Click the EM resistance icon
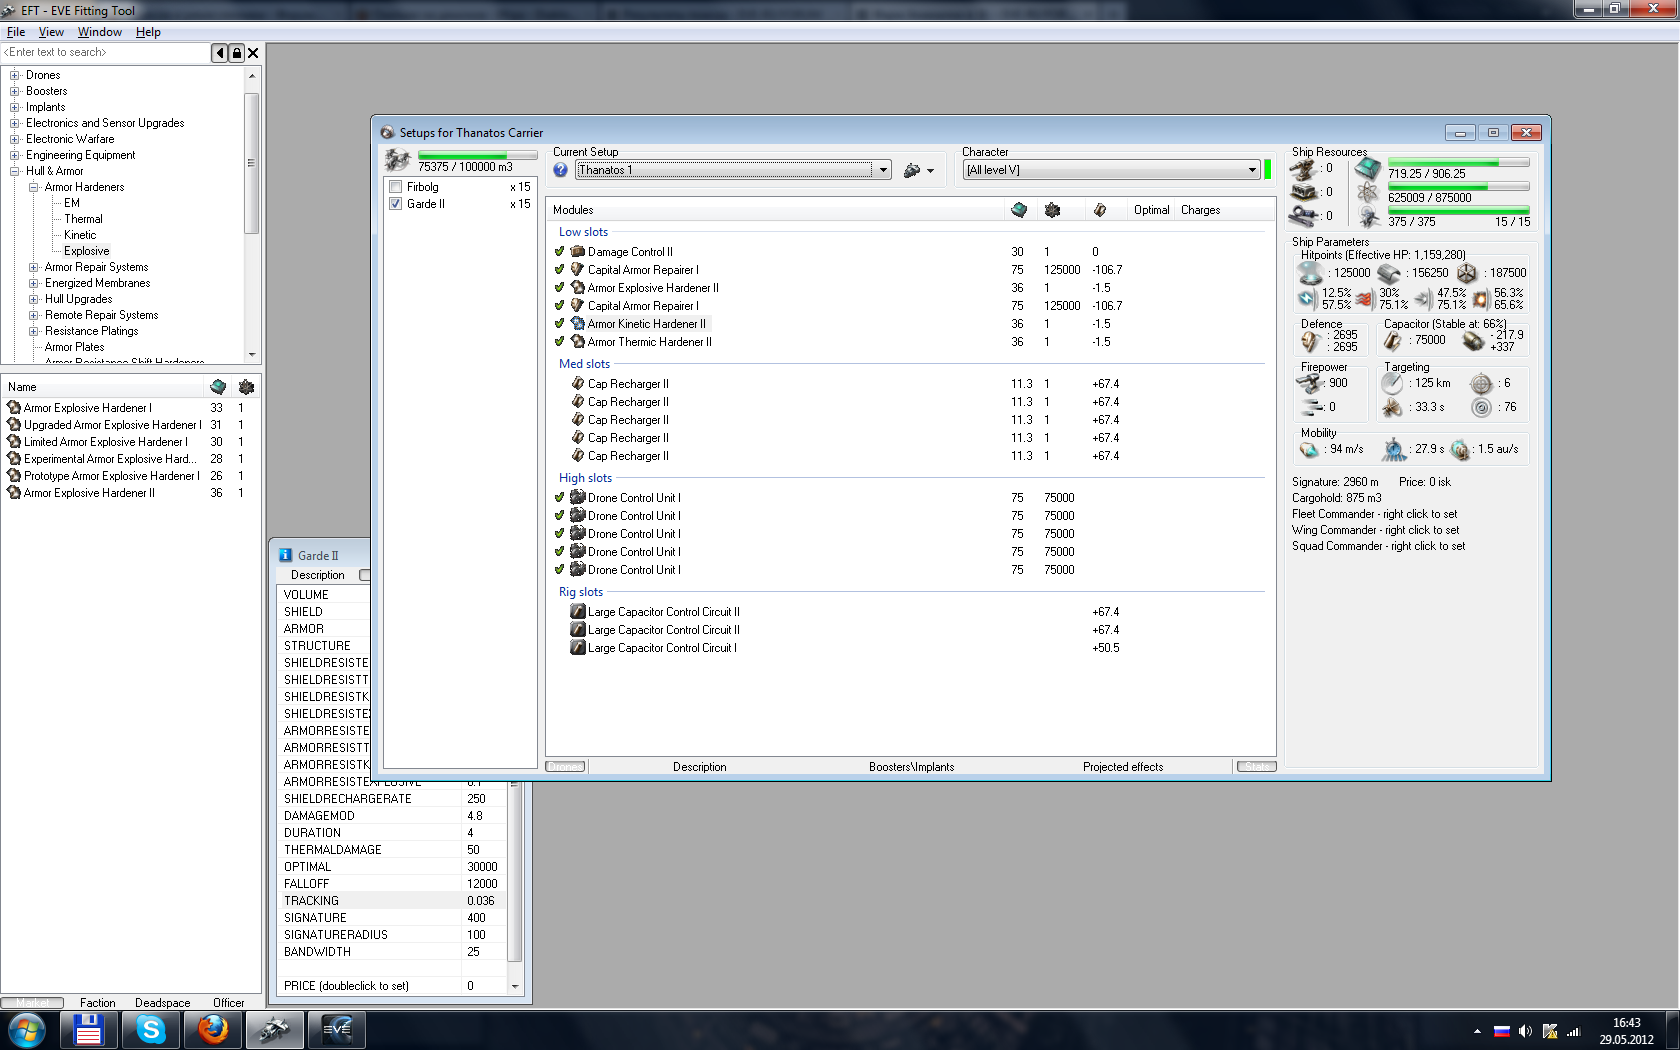The image size is (1680, 1050). 1306,298
